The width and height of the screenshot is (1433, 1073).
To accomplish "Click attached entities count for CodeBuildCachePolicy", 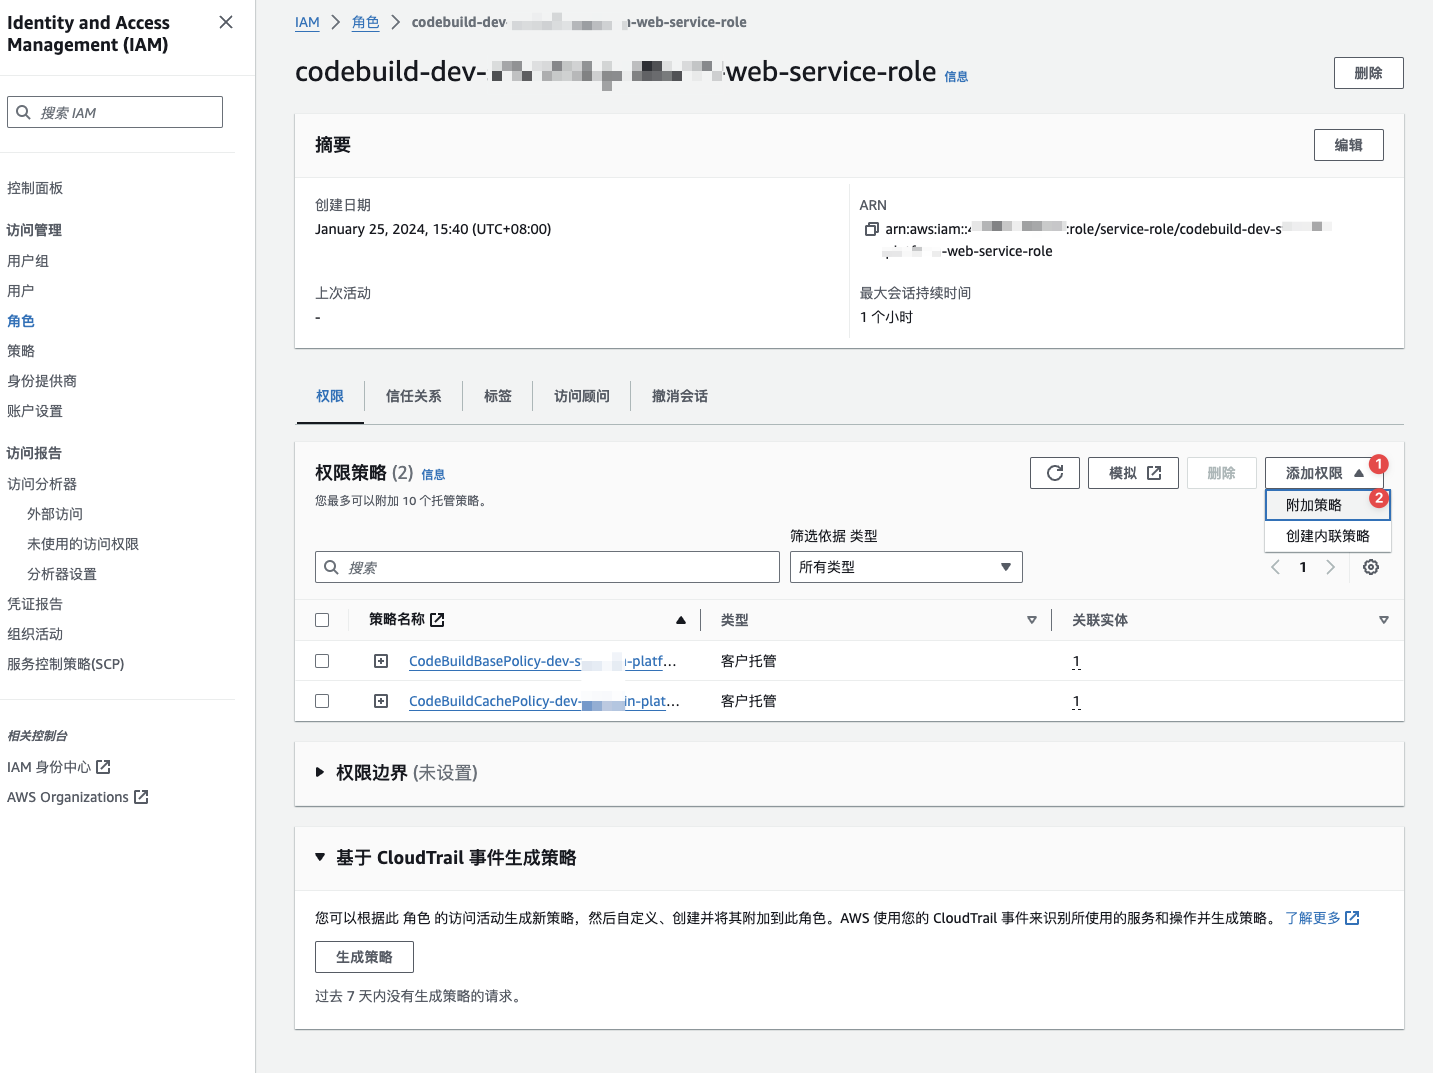I will click(x=1076, y=701).
